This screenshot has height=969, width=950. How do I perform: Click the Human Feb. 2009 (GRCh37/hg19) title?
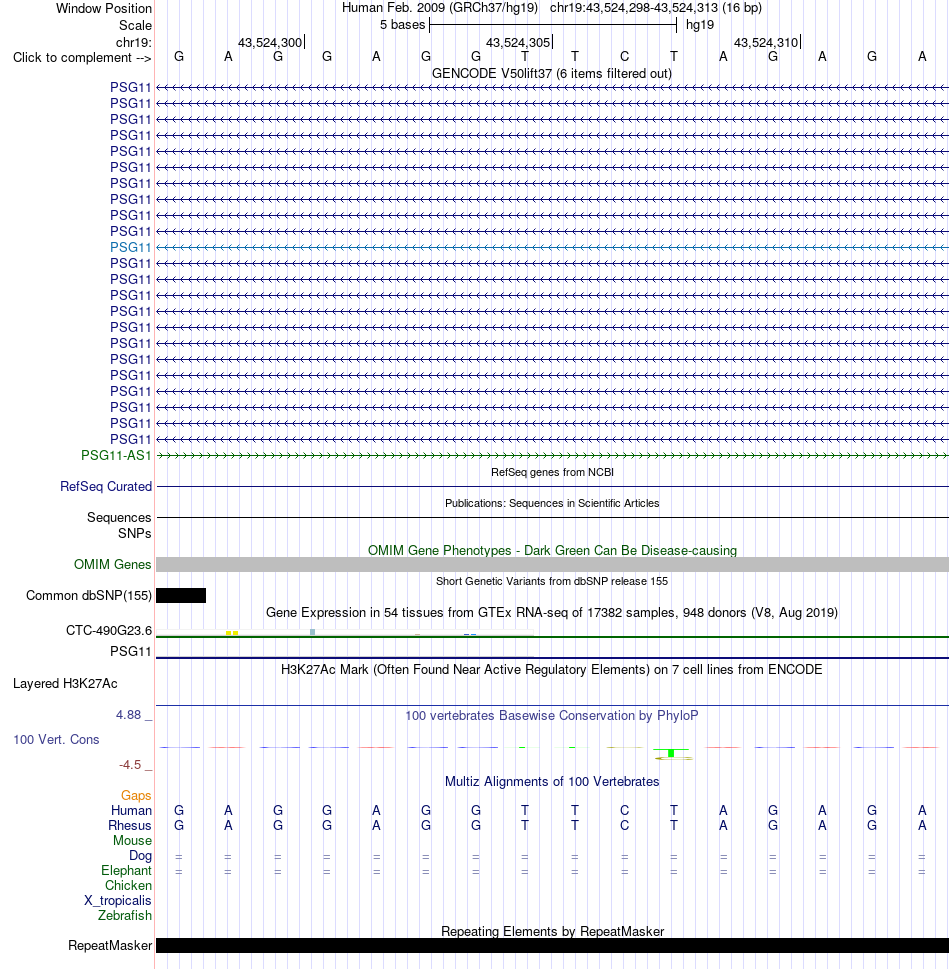point(440,8)
